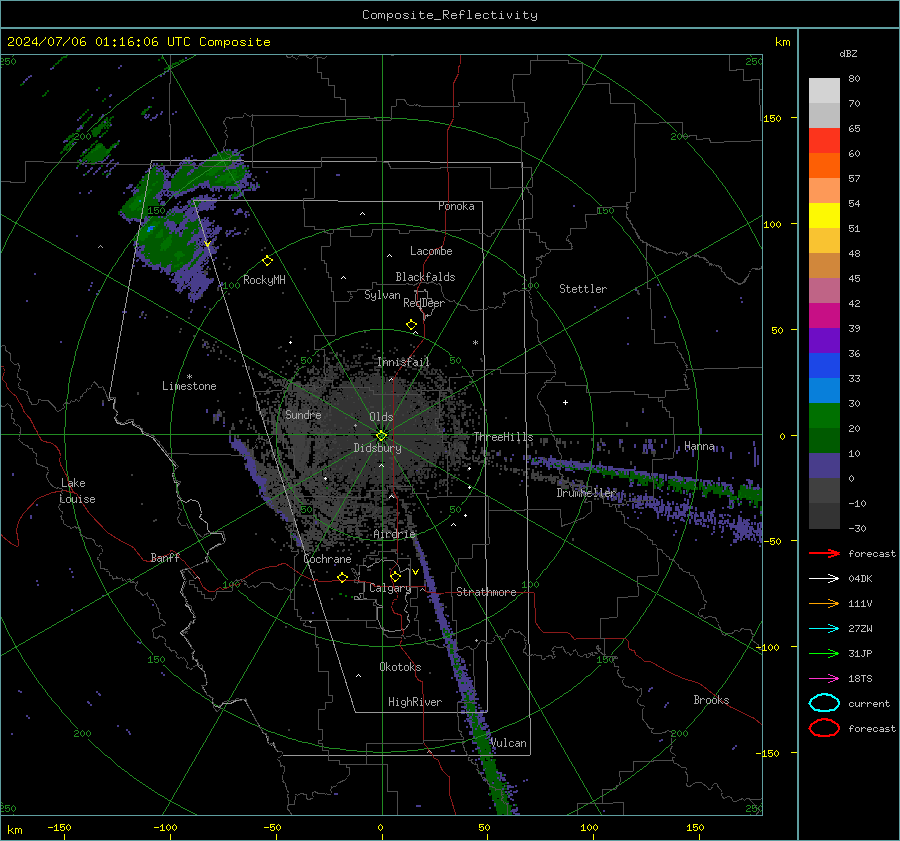Click the yellow diamond marker below Cochrane

point(342,577)
